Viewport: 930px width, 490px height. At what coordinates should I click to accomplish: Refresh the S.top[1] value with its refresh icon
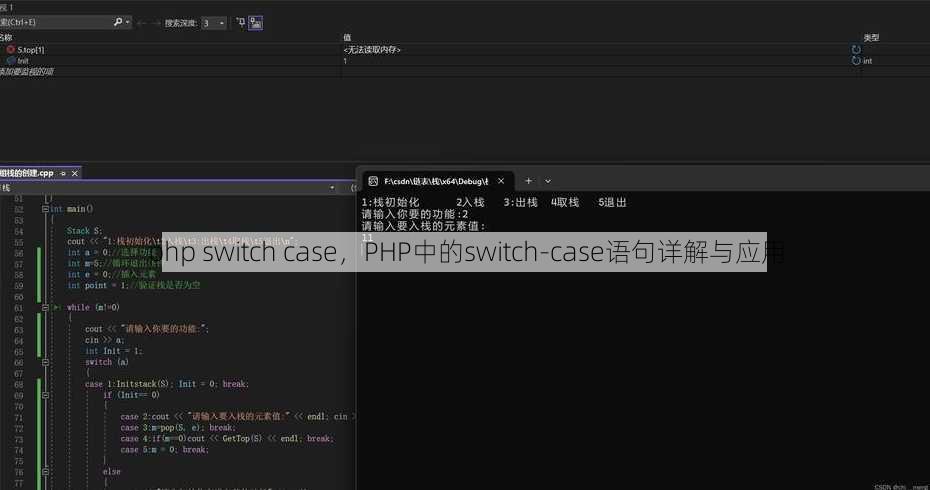click(856, 49)
